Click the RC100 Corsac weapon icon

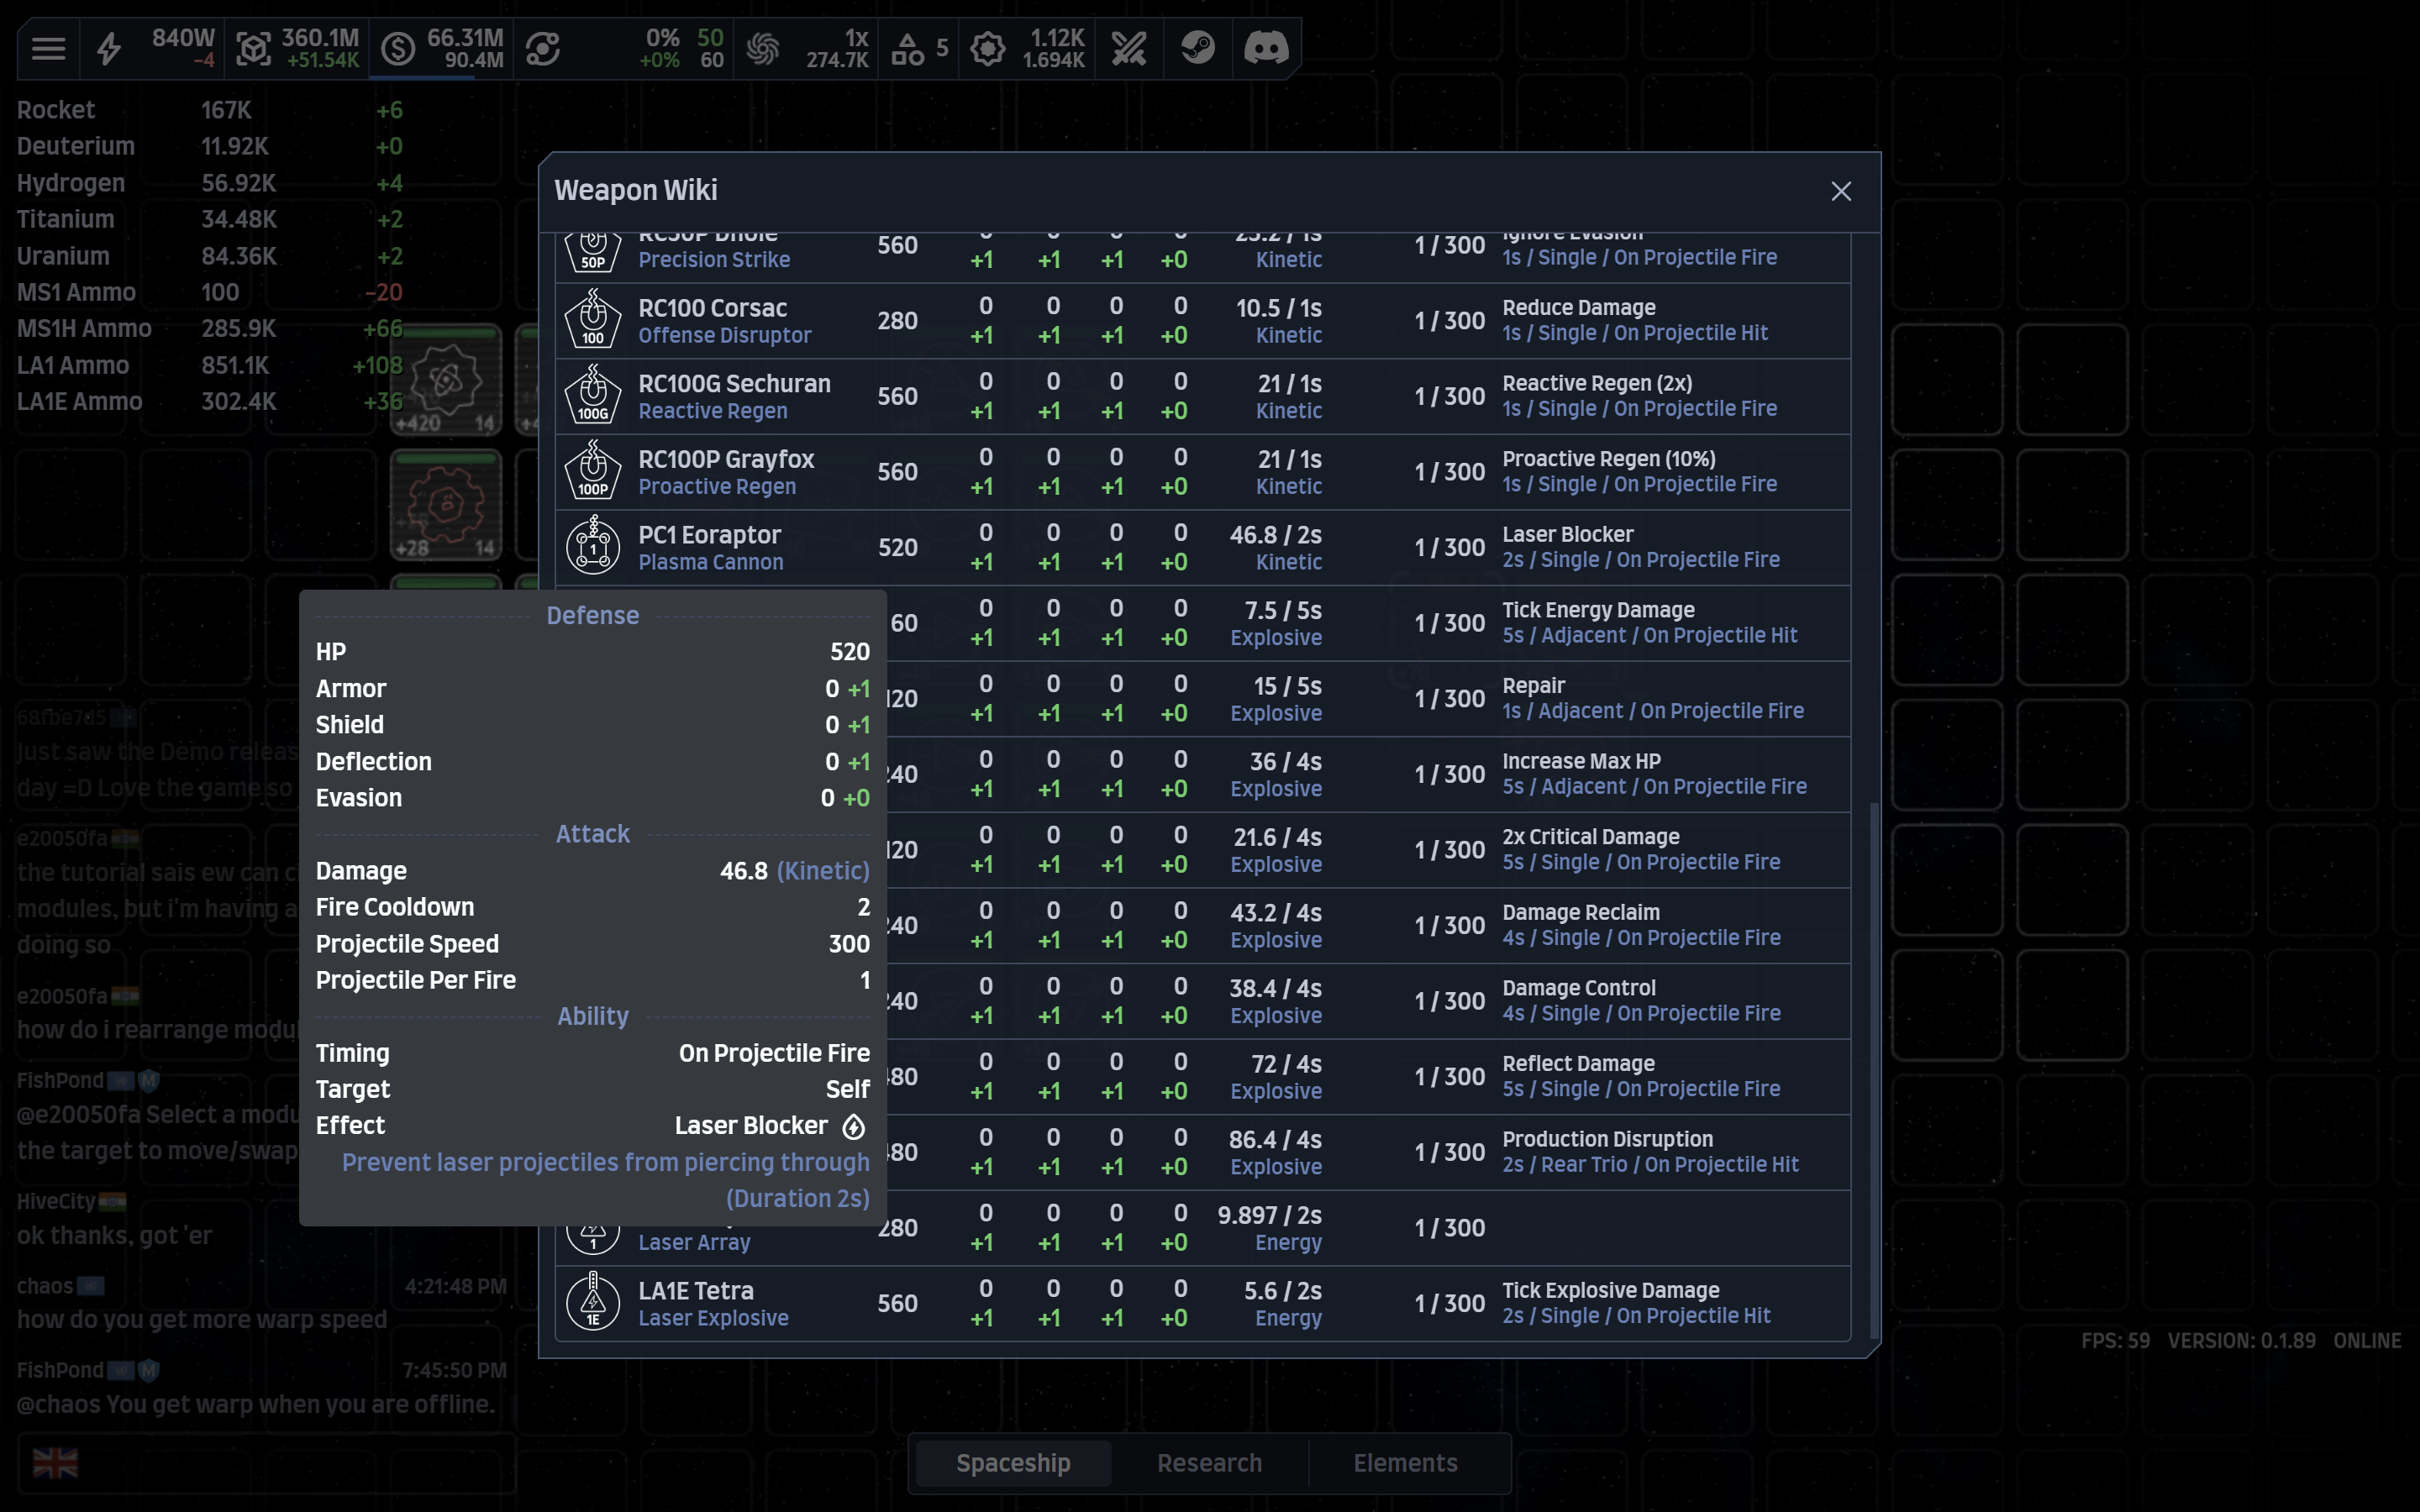[593, 320]
